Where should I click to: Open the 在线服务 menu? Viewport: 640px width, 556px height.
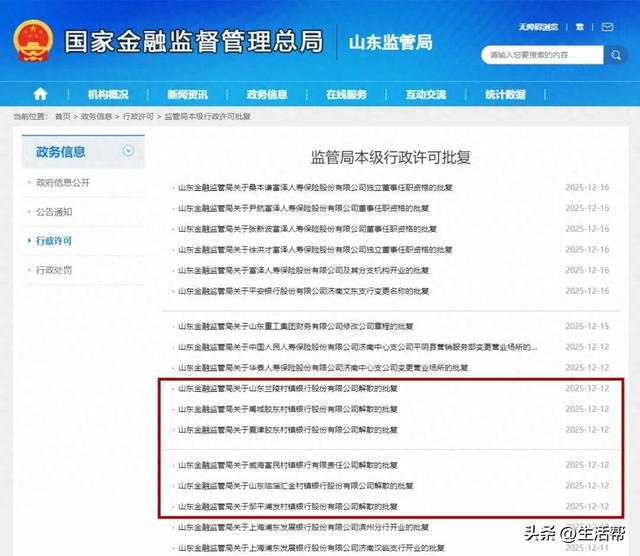coord(346,95)
